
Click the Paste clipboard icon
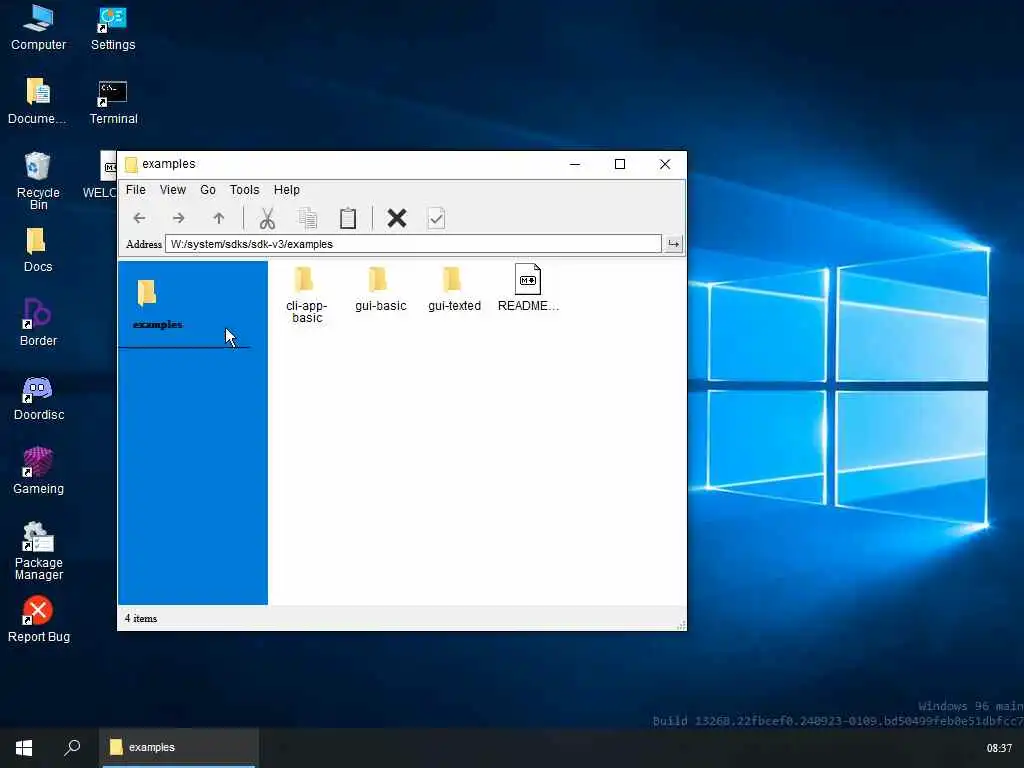click(x=348, y=218)
